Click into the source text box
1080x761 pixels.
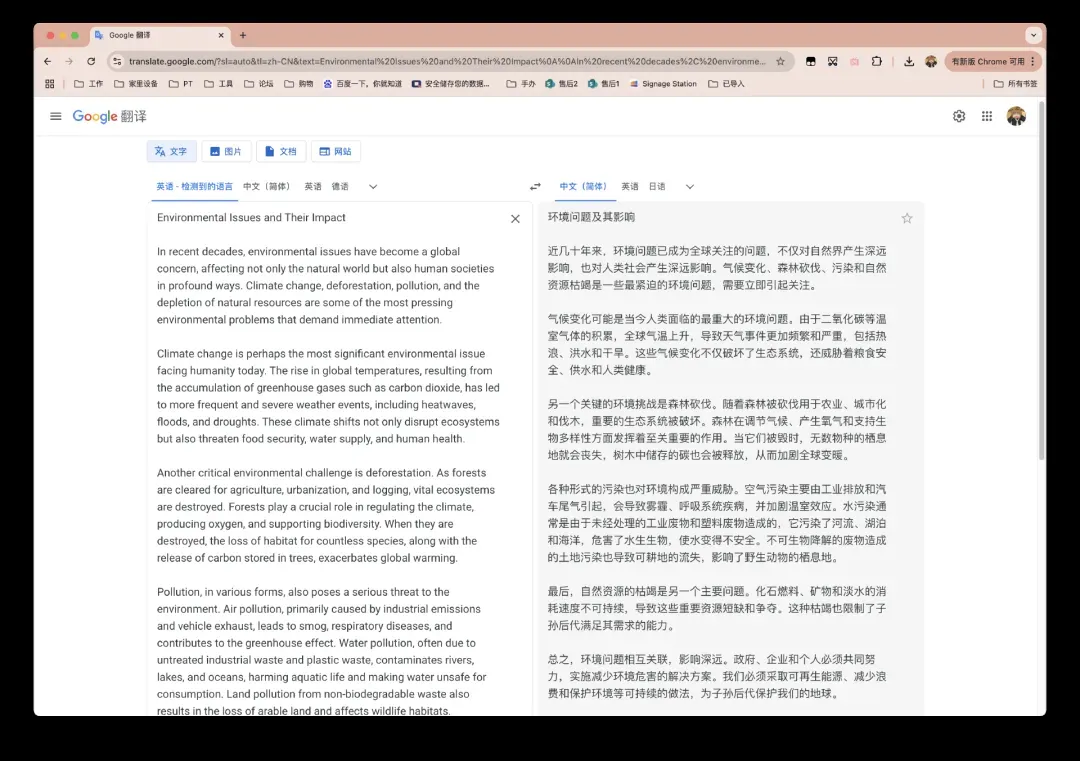[330, 400]
